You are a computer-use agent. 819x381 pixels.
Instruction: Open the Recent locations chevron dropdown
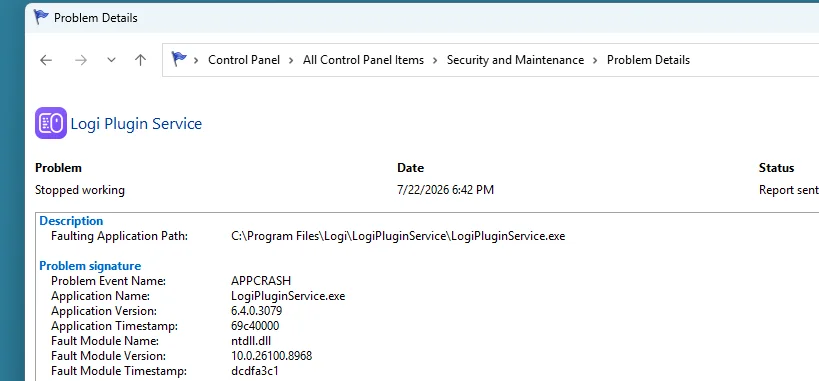click(111, 60)
